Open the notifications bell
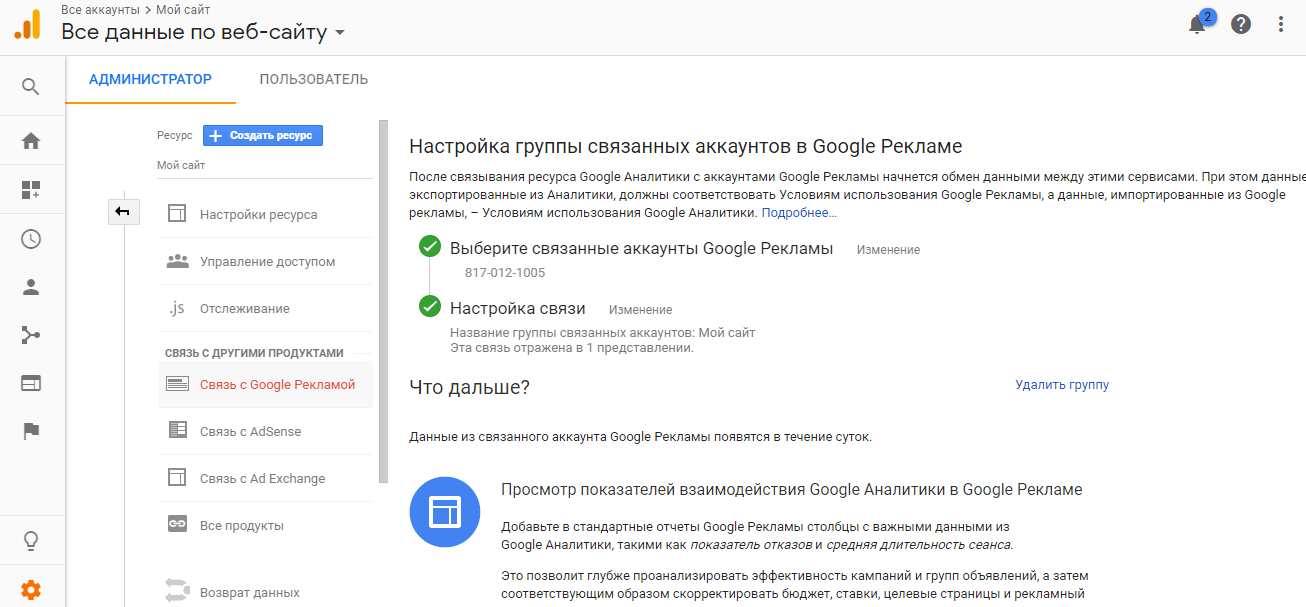The width and height of the screenshot is (1306, 607). [1197, 24]
